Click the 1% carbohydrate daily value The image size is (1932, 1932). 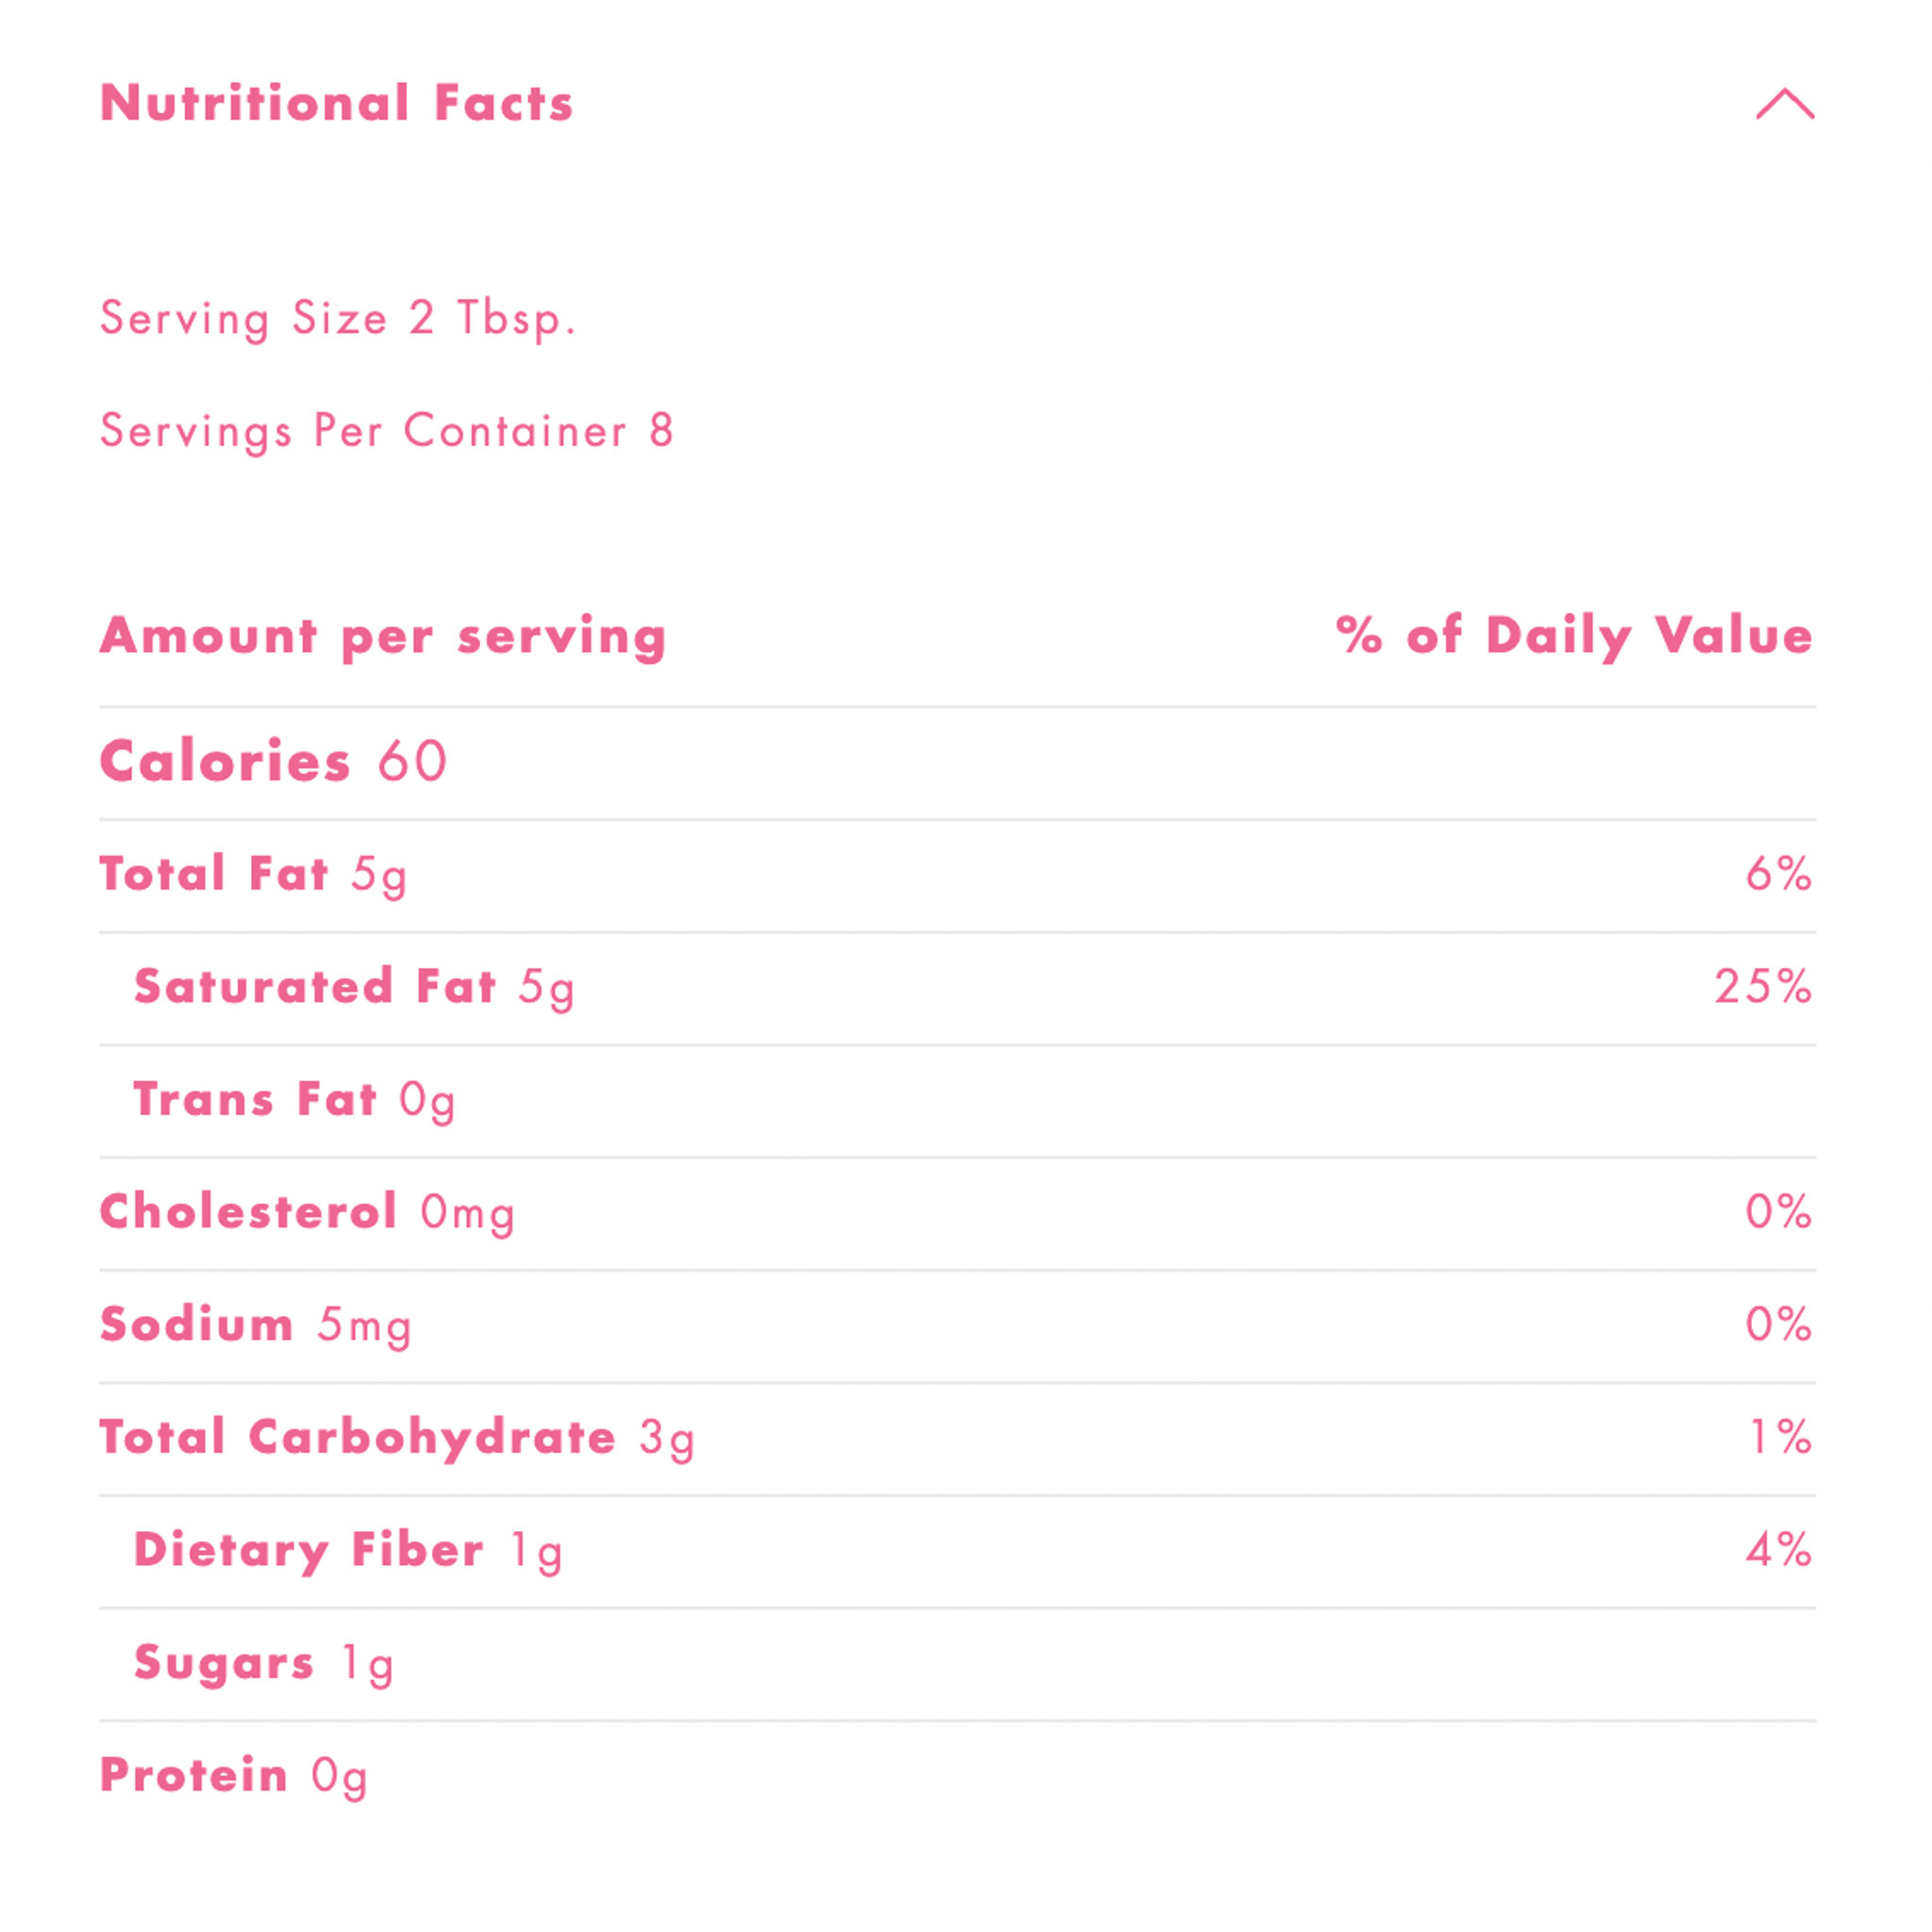[1780, 1438]
